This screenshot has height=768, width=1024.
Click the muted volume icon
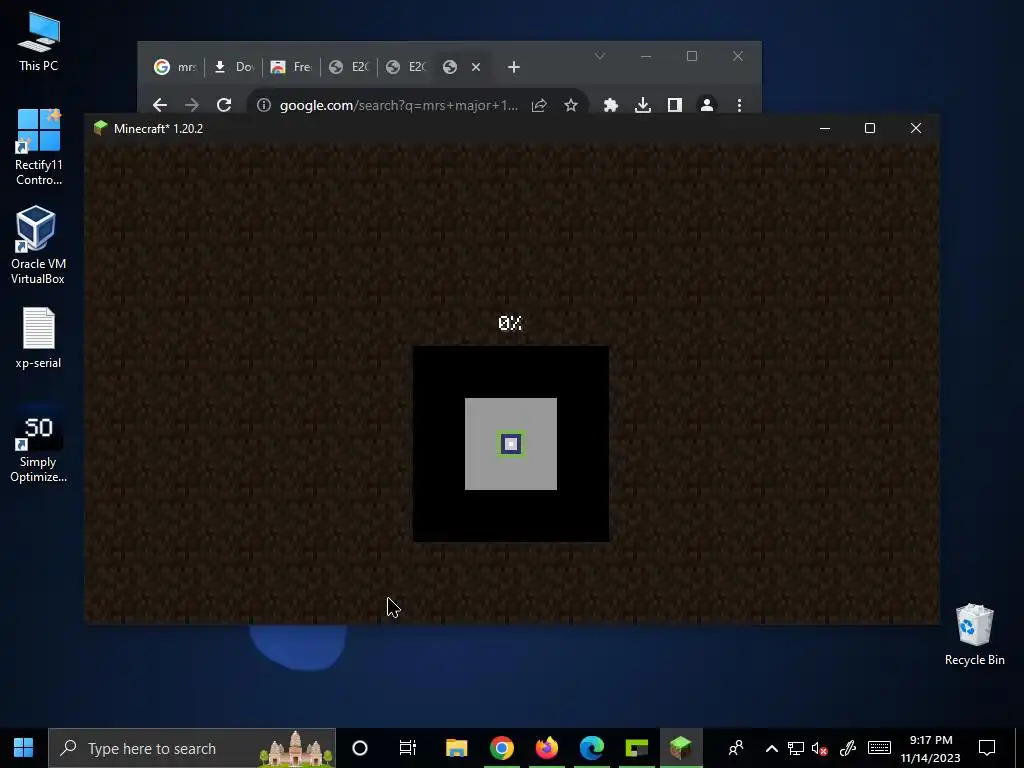(x=820, y=748)
